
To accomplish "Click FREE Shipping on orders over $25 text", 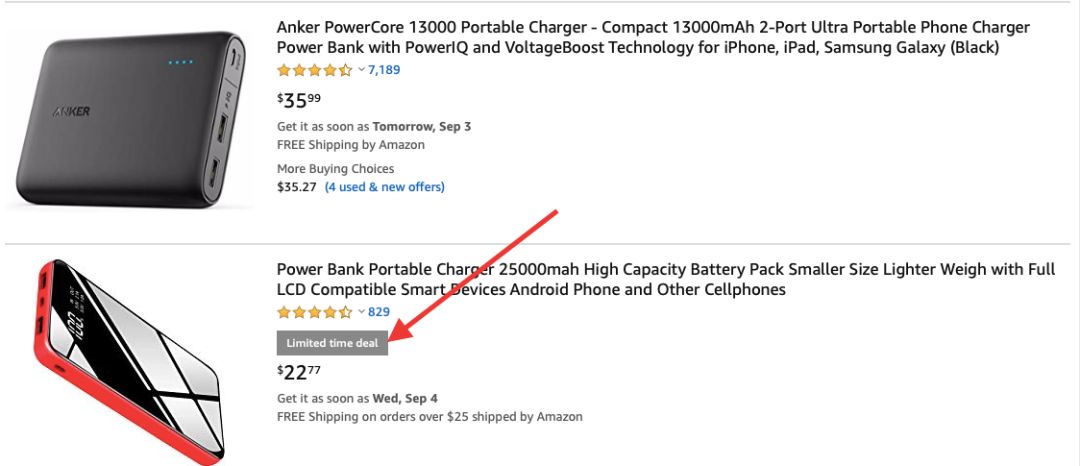I will (x=429, y=417).
